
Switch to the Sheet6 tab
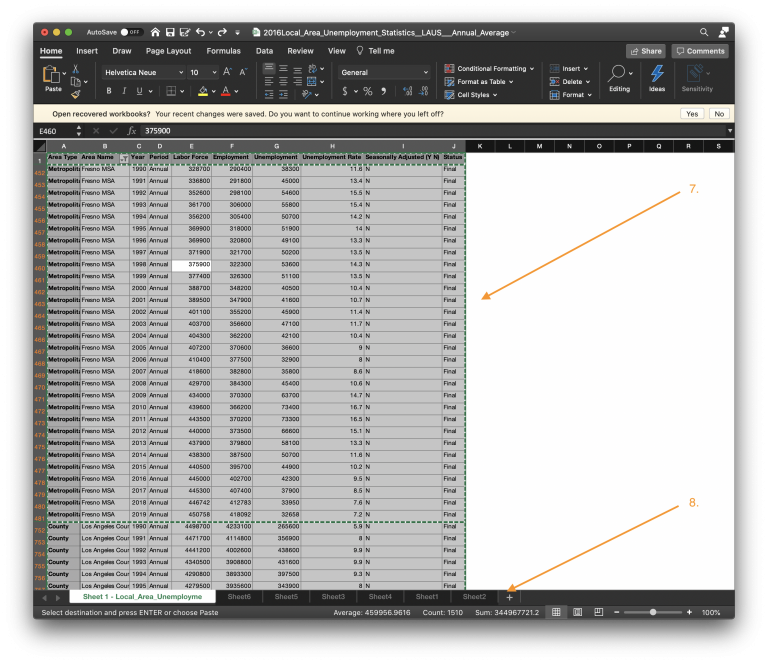coord(239,597)
